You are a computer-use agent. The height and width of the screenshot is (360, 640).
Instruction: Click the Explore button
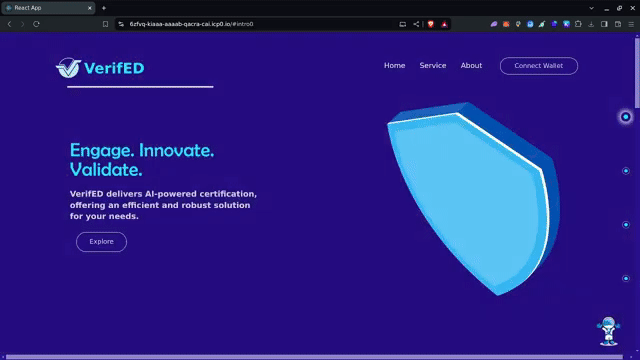[x=101, y=242]
